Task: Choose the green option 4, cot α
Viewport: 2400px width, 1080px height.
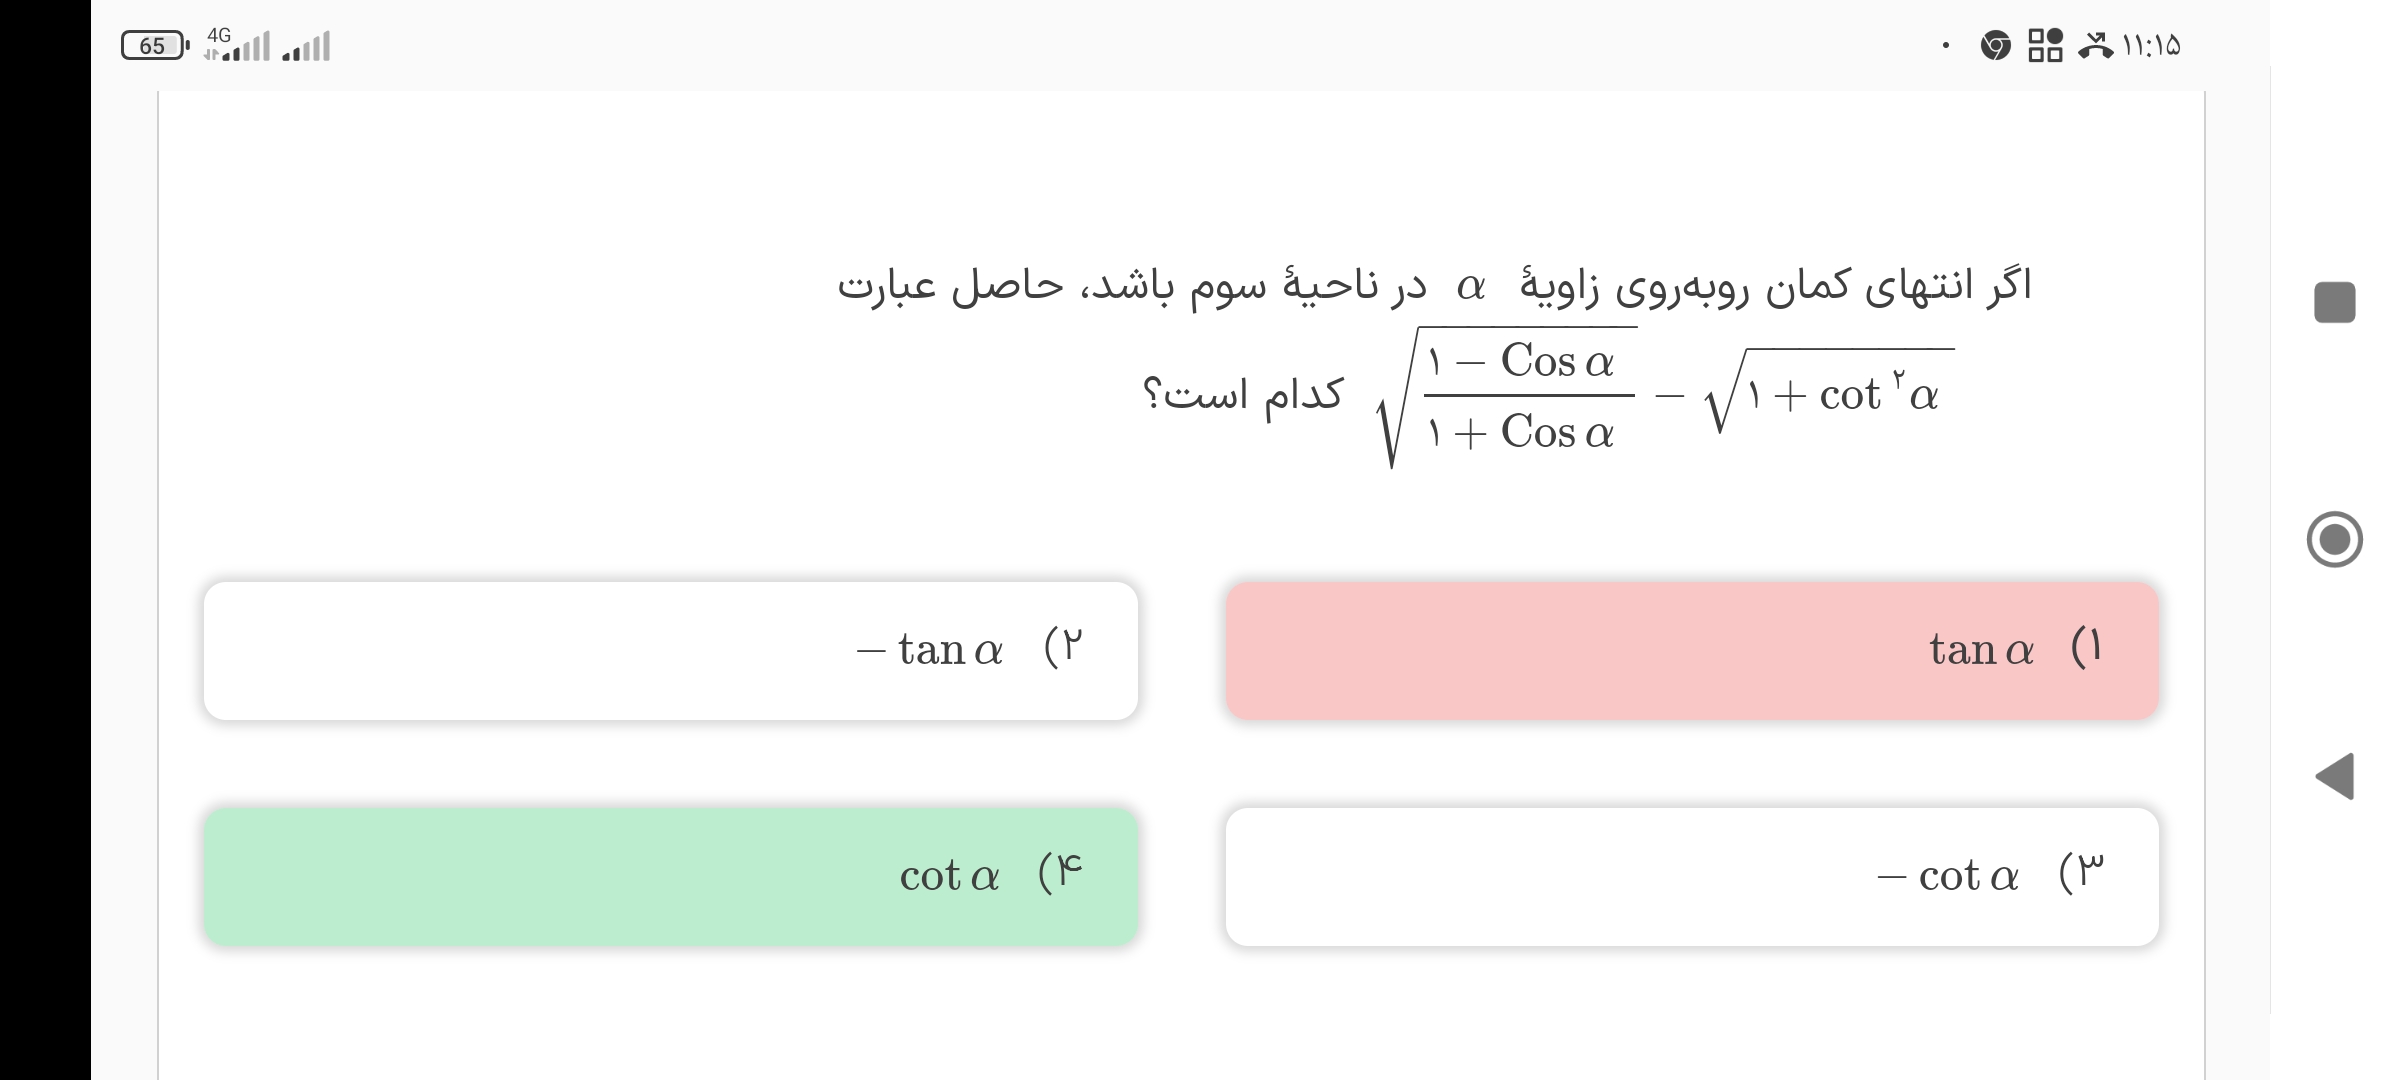Action: click(670, 877)
